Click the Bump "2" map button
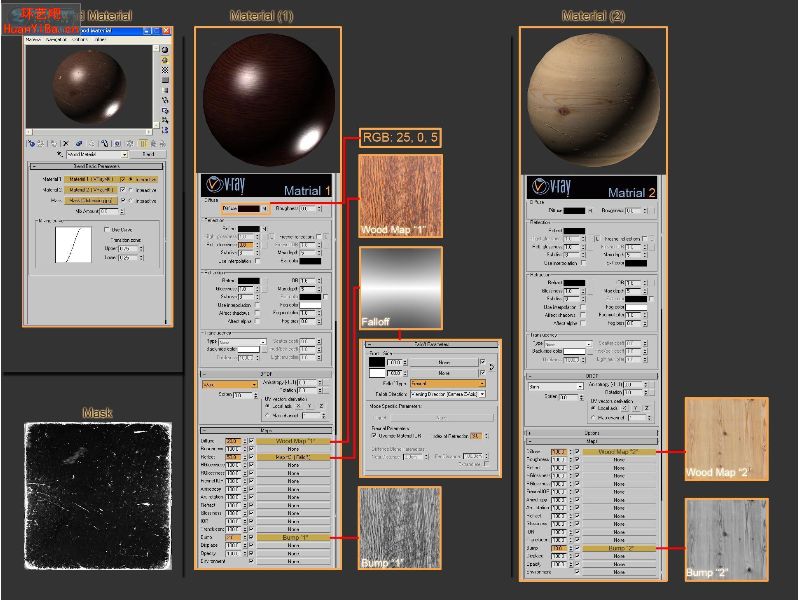 point(619,548)
